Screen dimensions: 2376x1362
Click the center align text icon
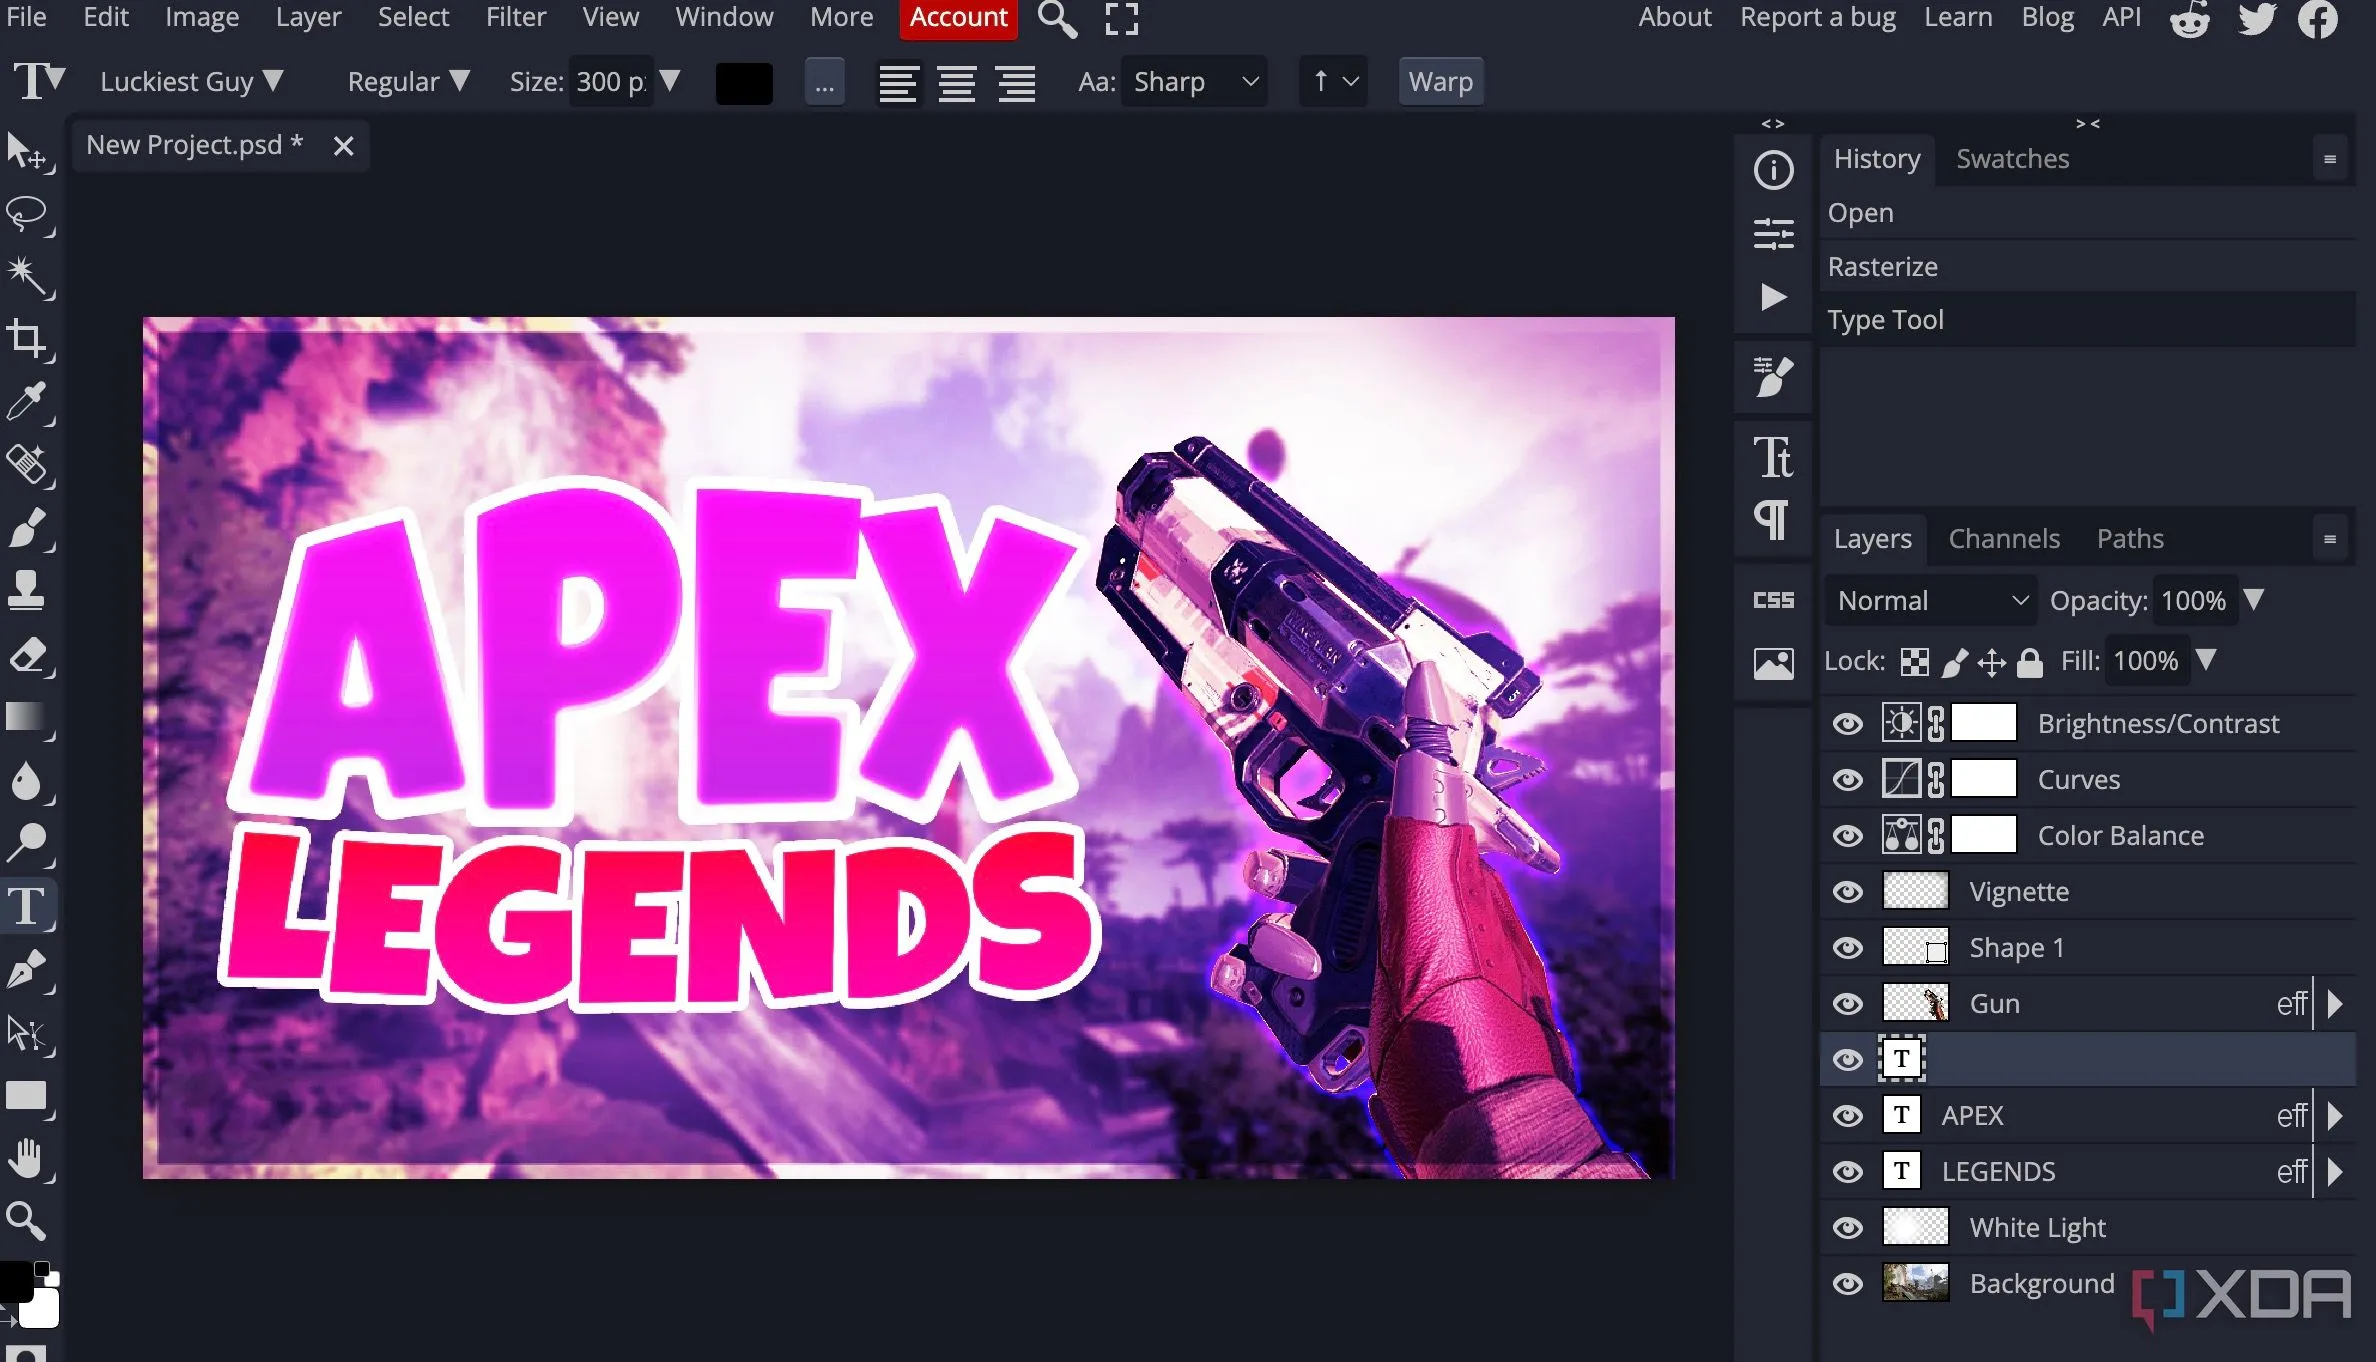click(956, 82)
